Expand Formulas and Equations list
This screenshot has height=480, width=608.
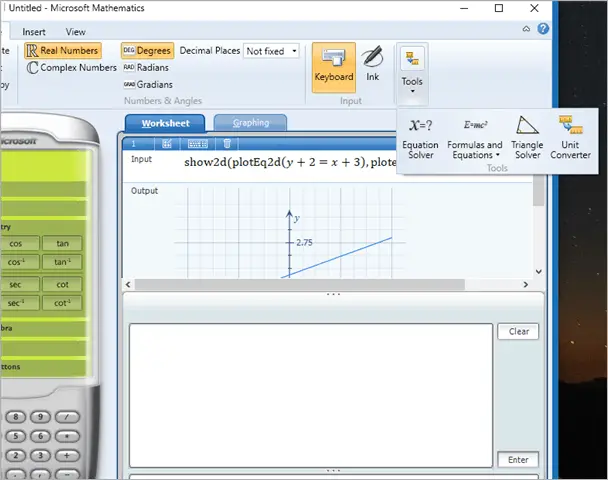click(x=475, y=138)
